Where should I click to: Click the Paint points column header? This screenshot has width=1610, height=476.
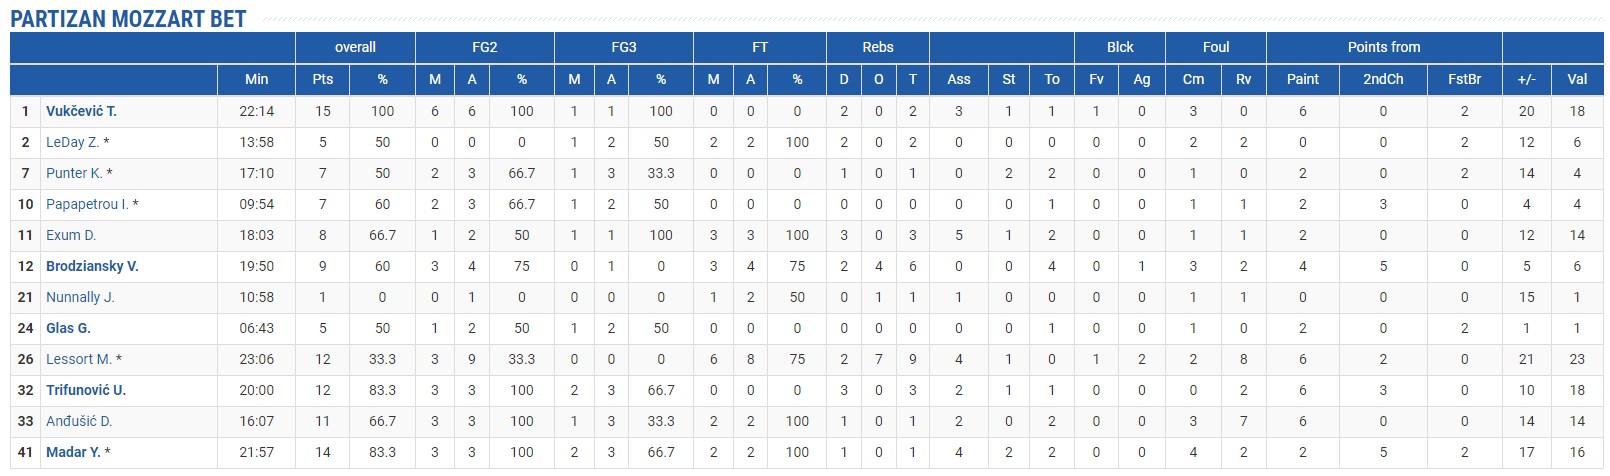click(x=1302, y=79)
